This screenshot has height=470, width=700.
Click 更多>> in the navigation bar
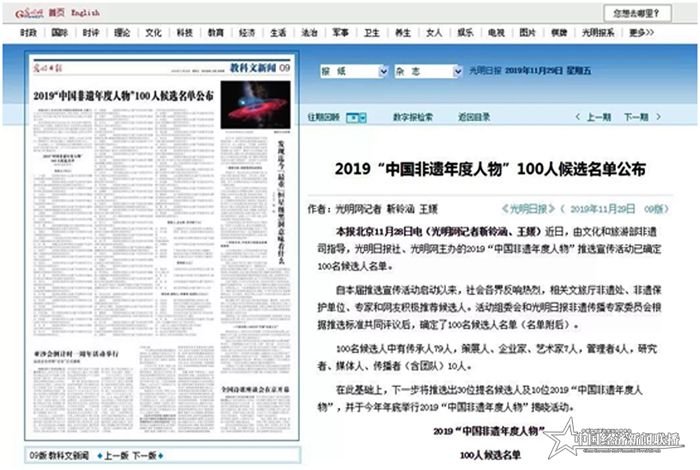[x=642, y=33]
